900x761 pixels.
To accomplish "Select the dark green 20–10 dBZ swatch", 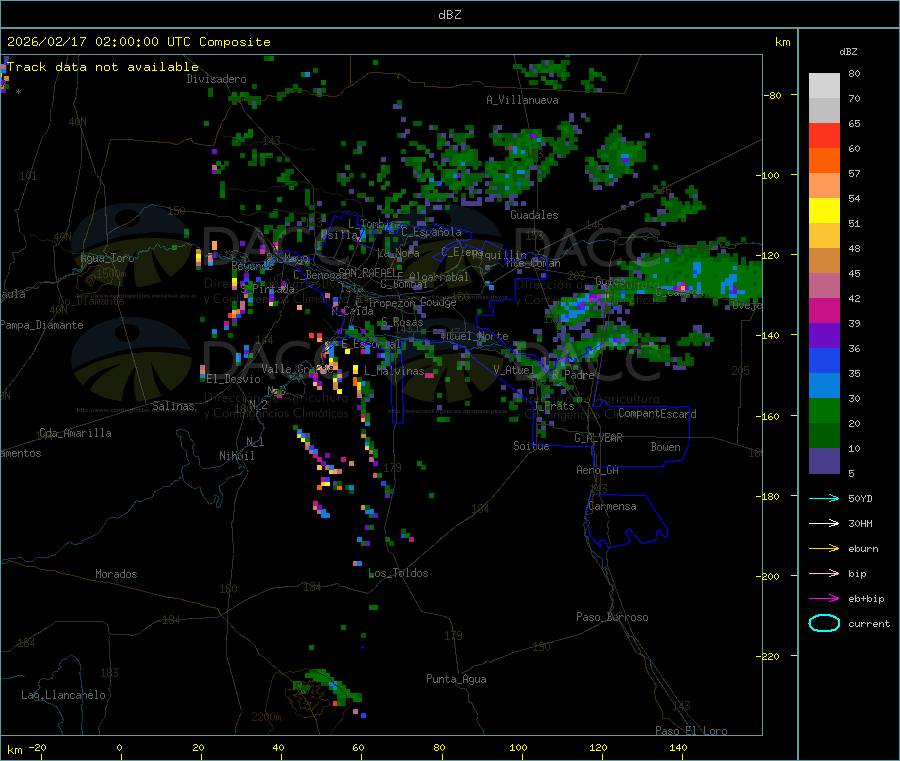I will click(824, 436).
